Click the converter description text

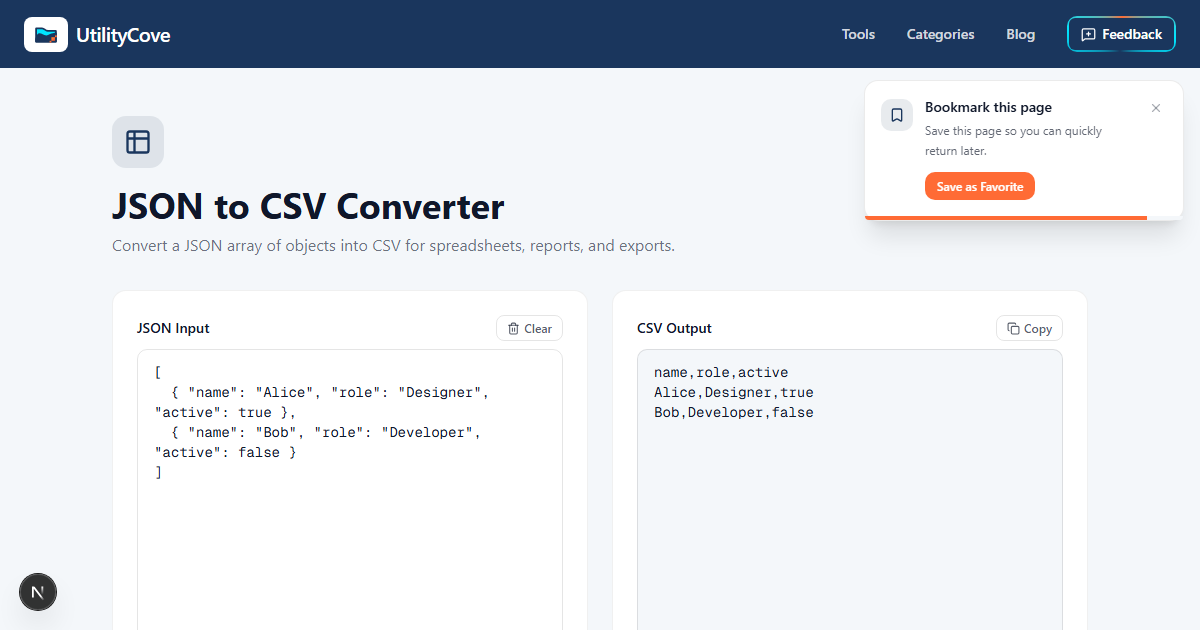click(x=393, y=246)
